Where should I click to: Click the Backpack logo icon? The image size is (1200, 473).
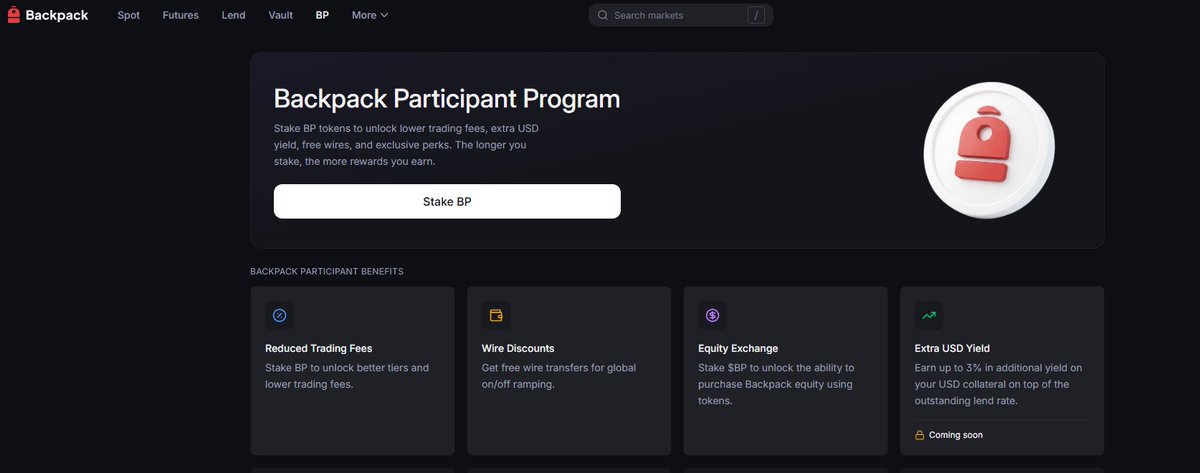(13, 15)
